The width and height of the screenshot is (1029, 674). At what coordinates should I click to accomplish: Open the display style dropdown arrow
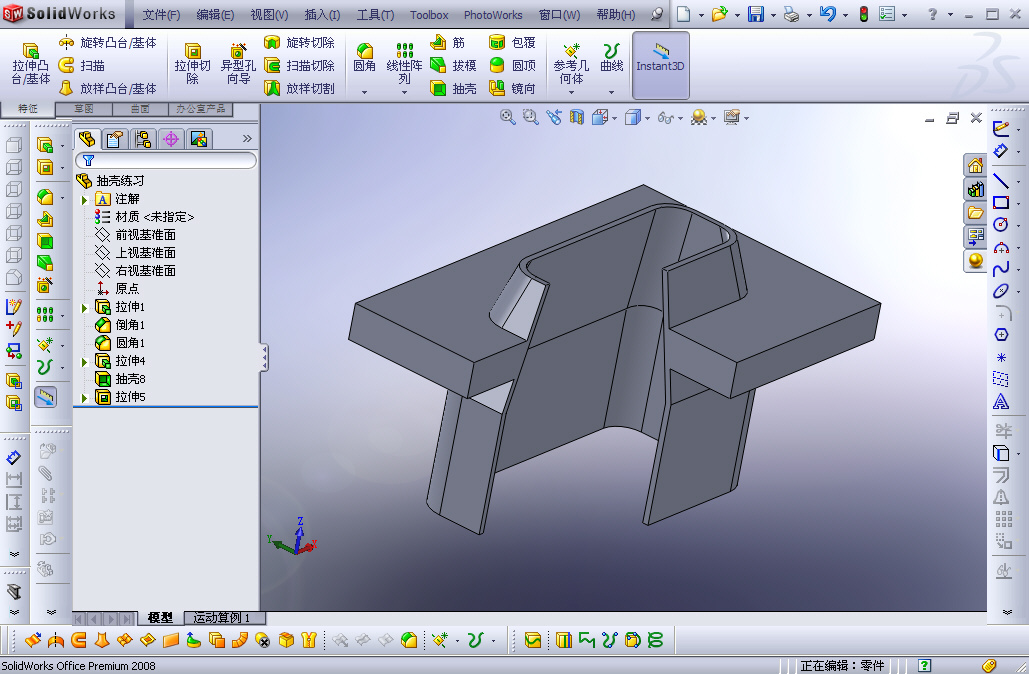tap(648, 118)
